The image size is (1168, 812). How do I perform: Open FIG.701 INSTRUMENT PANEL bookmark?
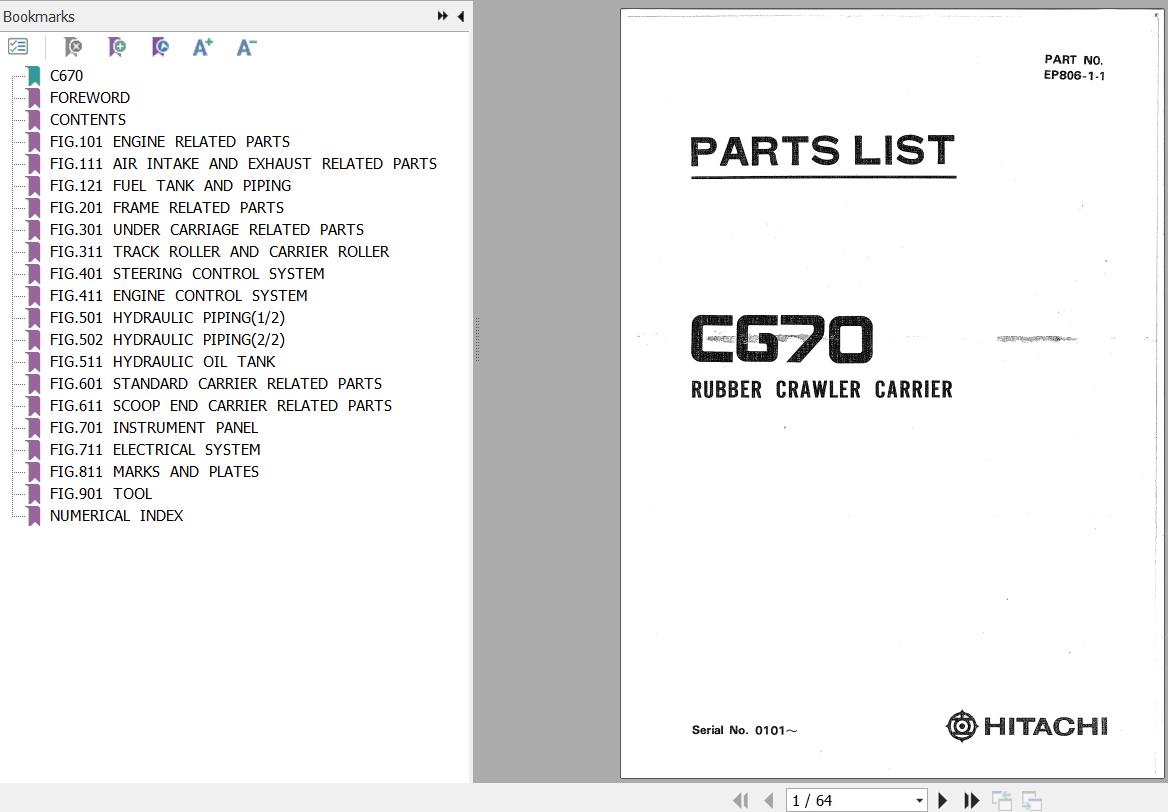pyautogui.click(x=154, y=428)
